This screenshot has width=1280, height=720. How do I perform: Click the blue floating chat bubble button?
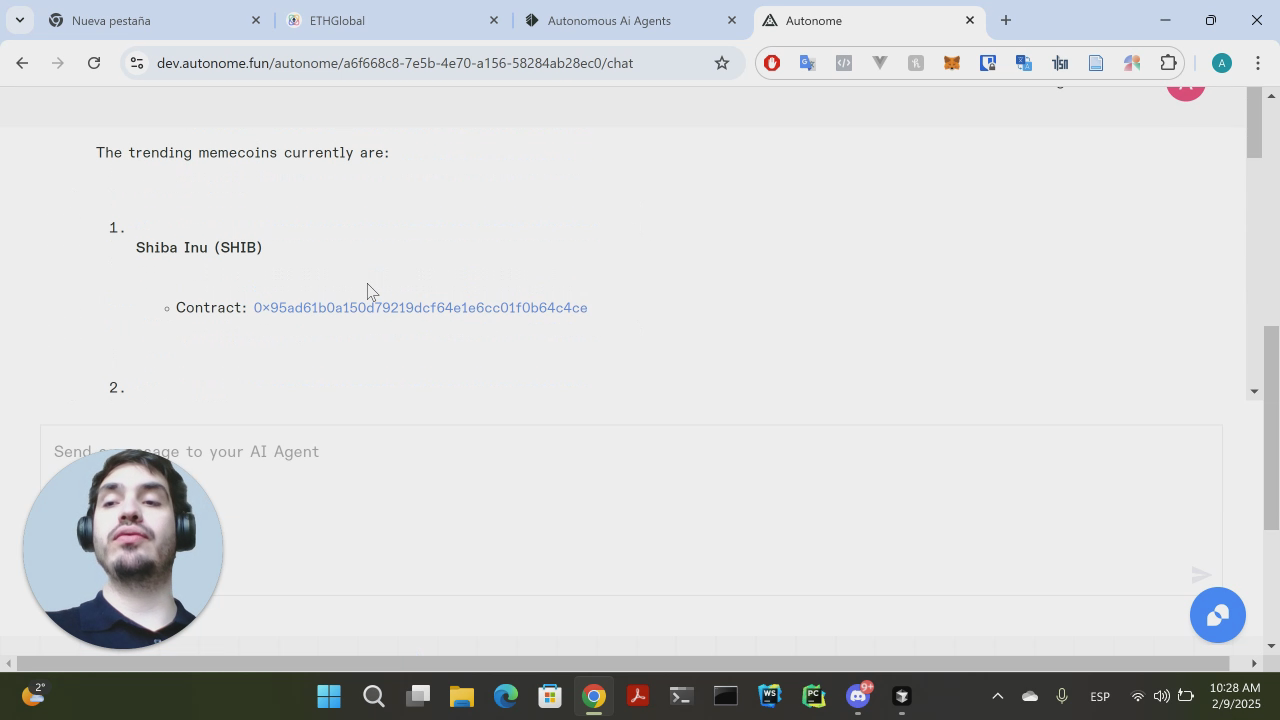coord(1217,615)
